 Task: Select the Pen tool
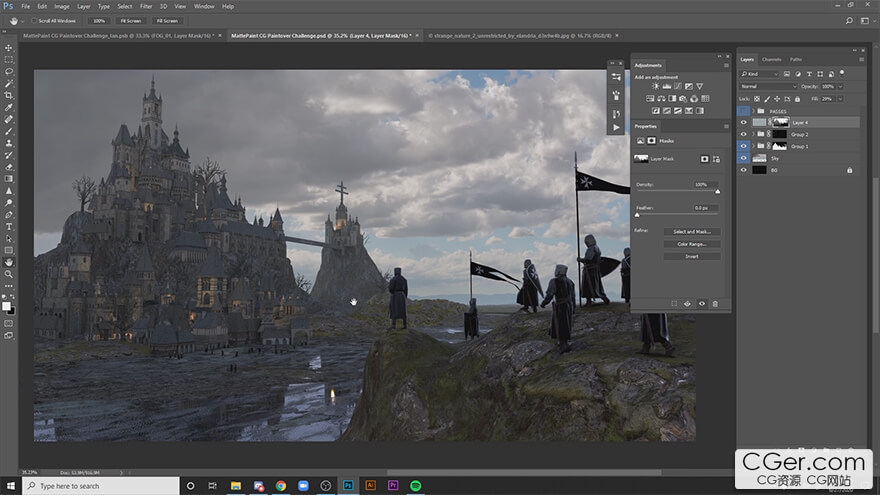point(8,215)
